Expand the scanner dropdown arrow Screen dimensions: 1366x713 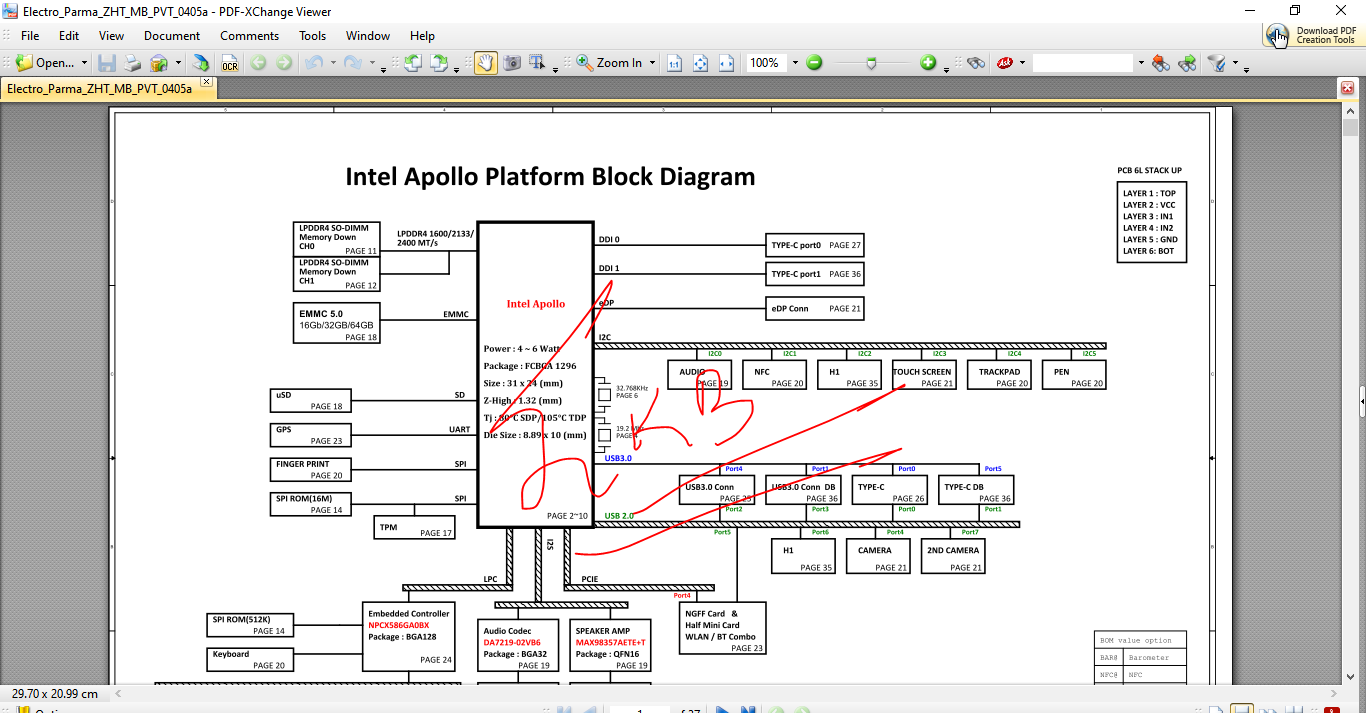178,62
